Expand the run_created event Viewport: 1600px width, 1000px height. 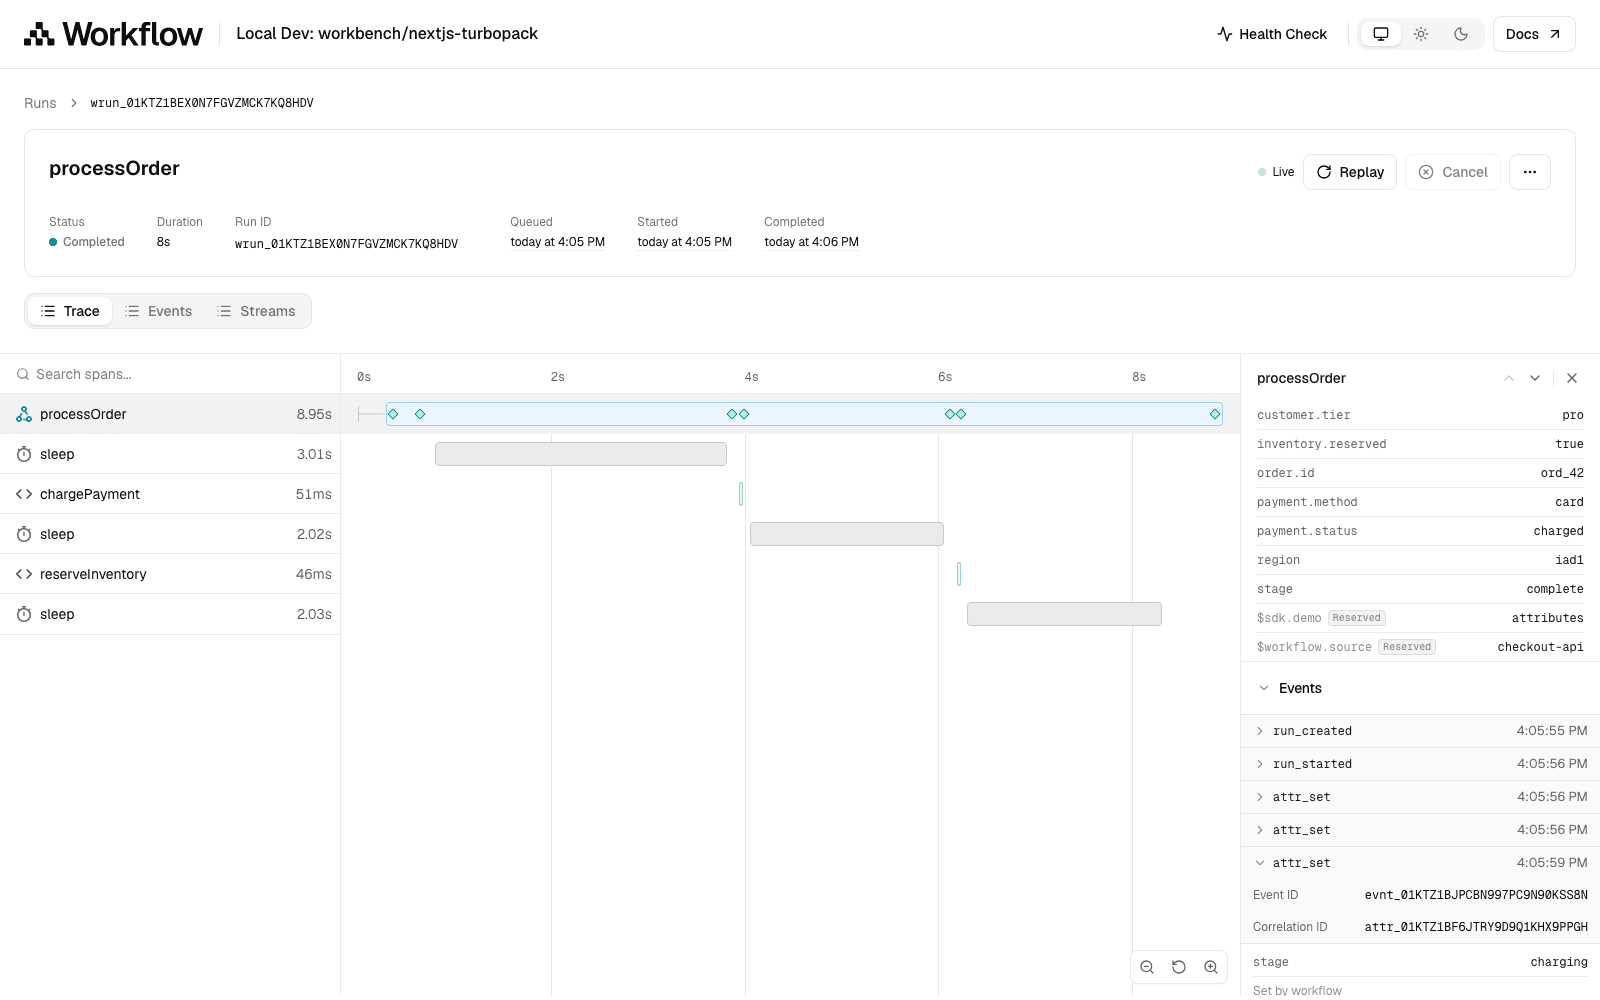point(1420,731)
